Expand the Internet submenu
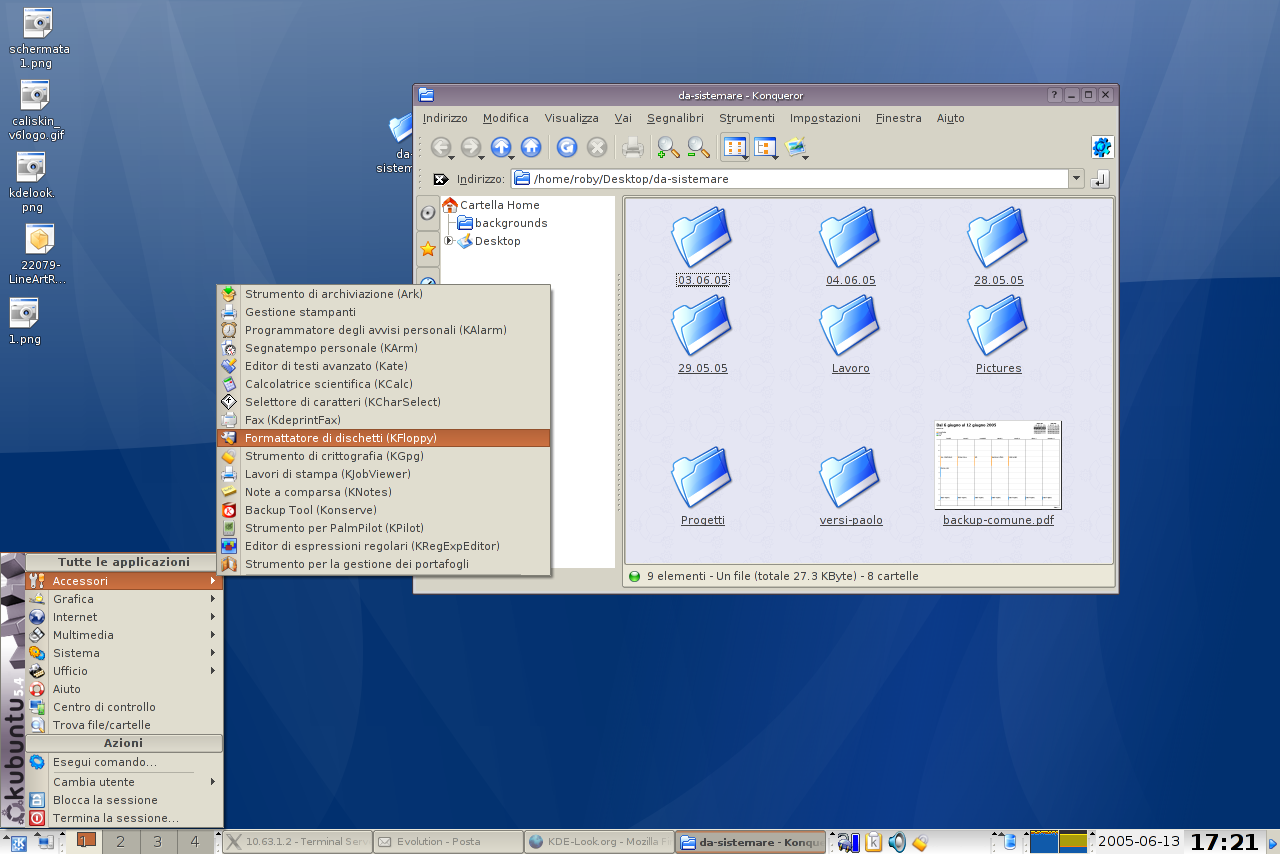The image size is (1280, 854). tap(124, 617)
